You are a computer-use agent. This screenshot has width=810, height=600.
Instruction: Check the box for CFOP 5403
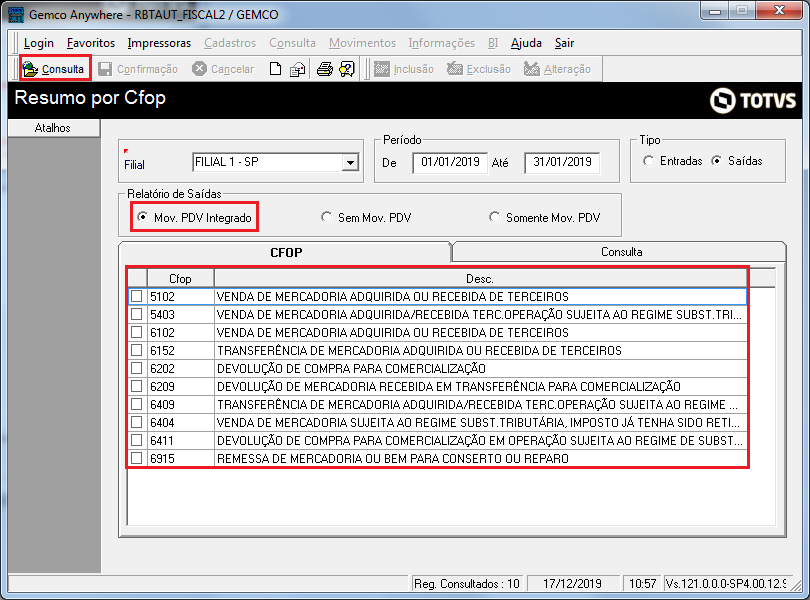137,314
